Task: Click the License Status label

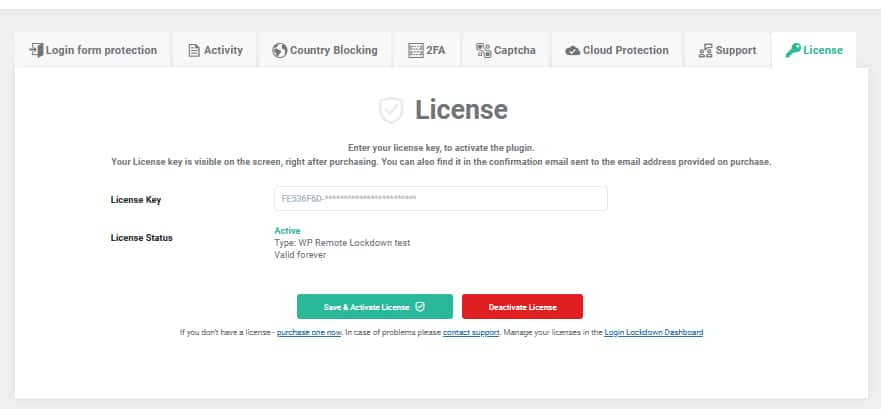Action: click(142, 238)
